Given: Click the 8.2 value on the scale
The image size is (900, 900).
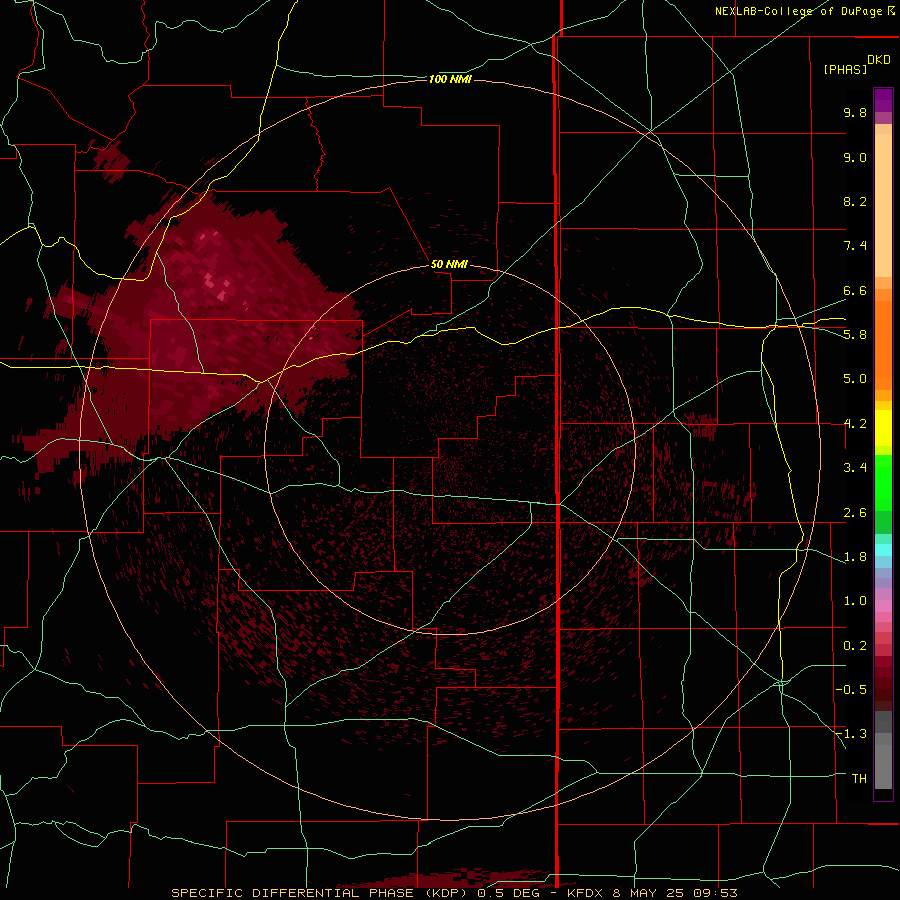Looking at the screenshot, I should tap(855, 201).
